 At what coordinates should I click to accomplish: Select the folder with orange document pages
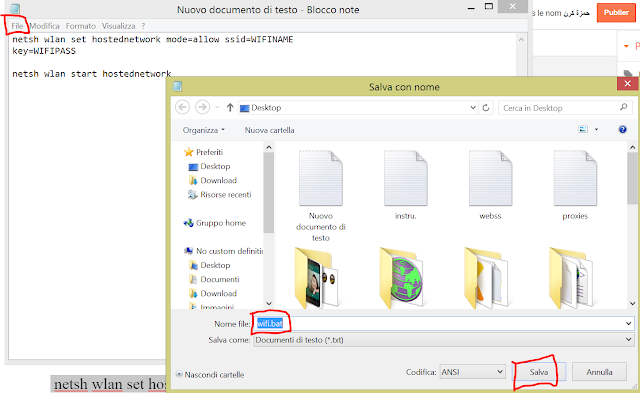click(487, 279)
